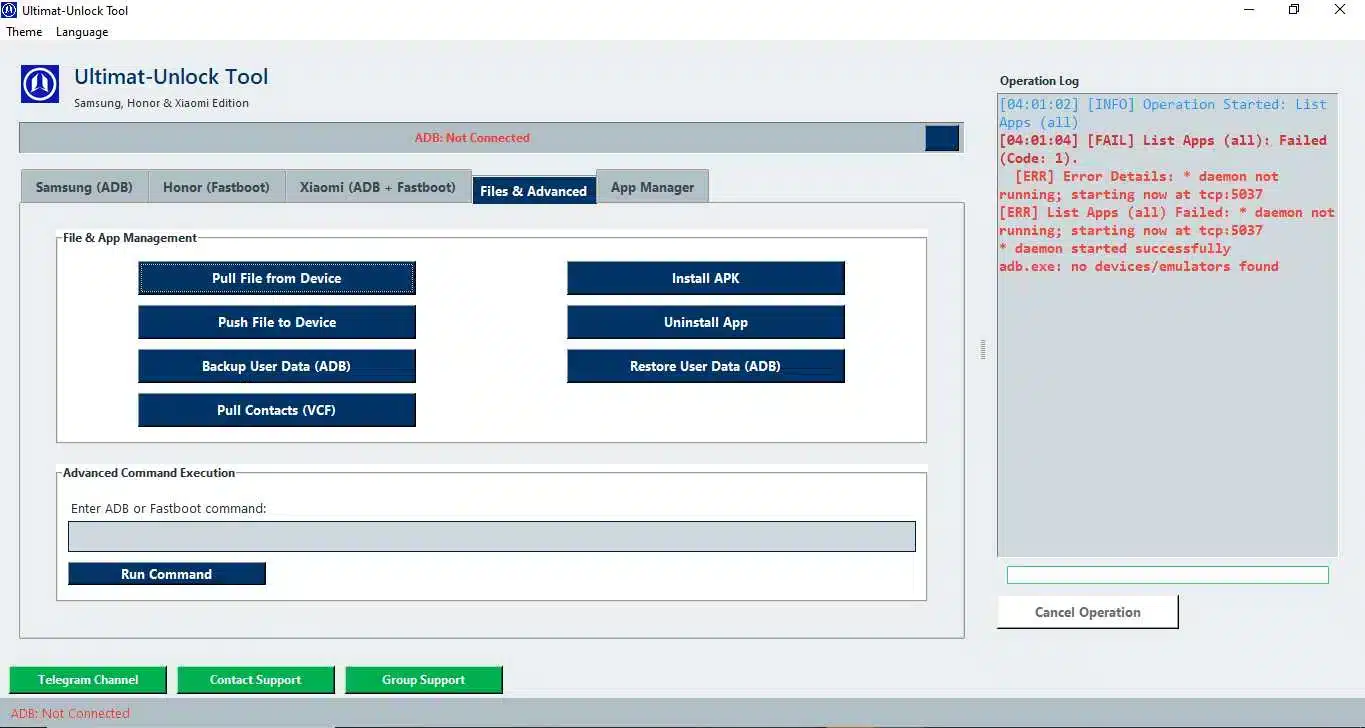Click the Restore User Data (ADB) button
The width and height of the screenshot is (1365, 728).
coord(705,366)
